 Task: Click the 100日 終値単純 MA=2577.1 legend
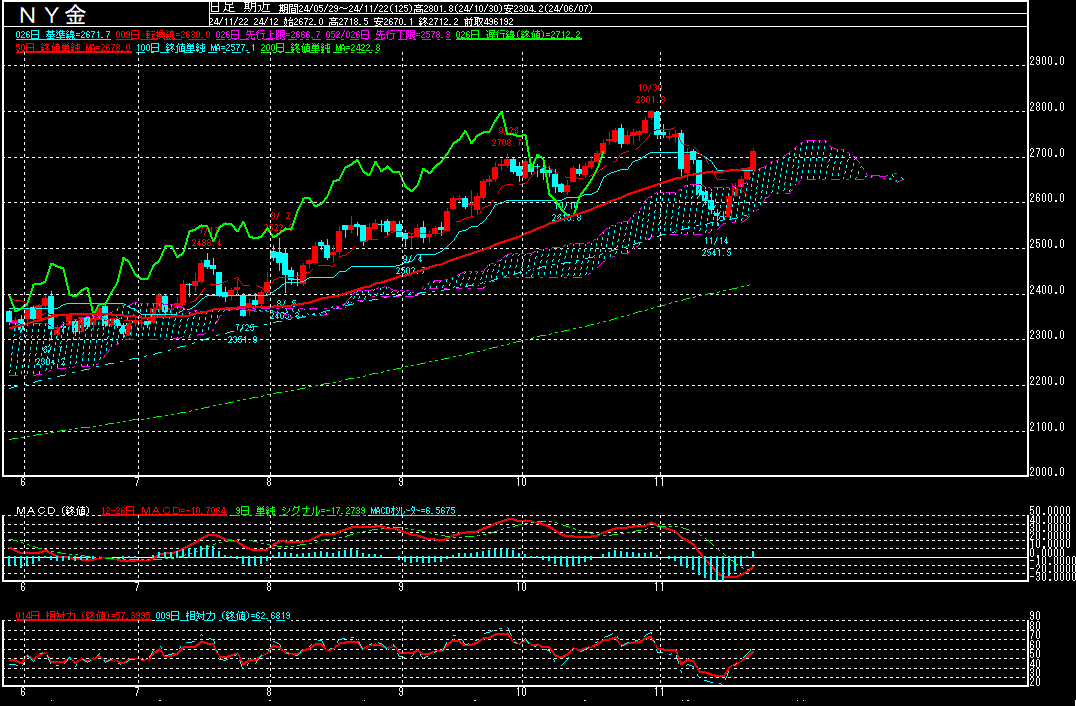(196, 49)
